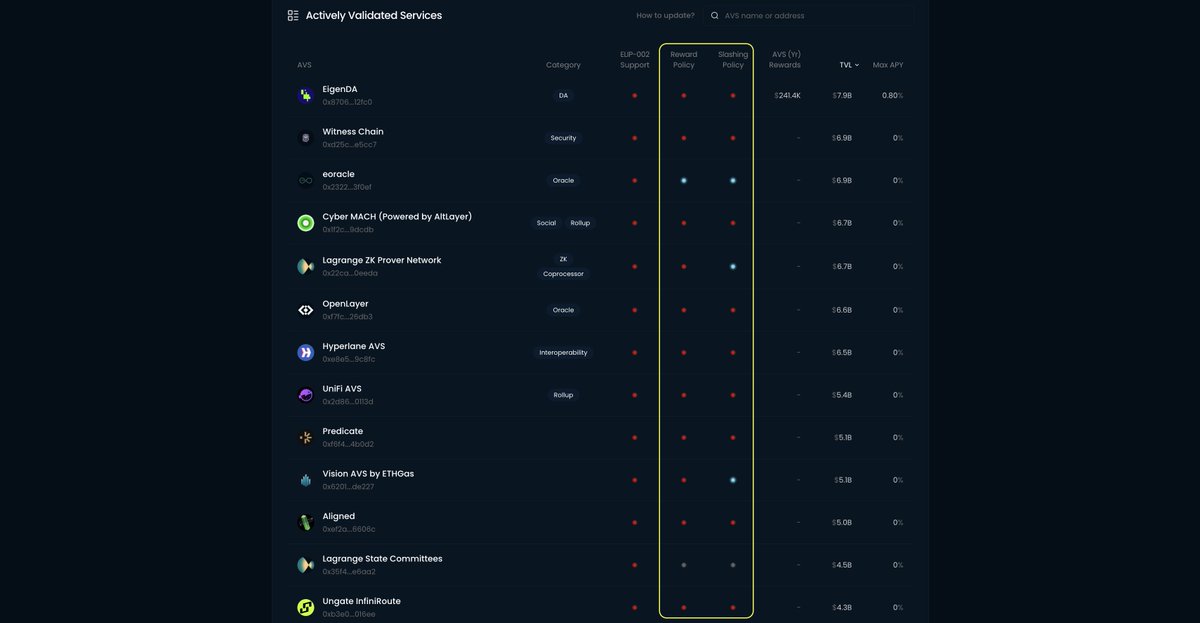Click the Predicate logo icon
Image resolution: width=1200 pixels, height=623 pixels.
(x=306, y=437)
